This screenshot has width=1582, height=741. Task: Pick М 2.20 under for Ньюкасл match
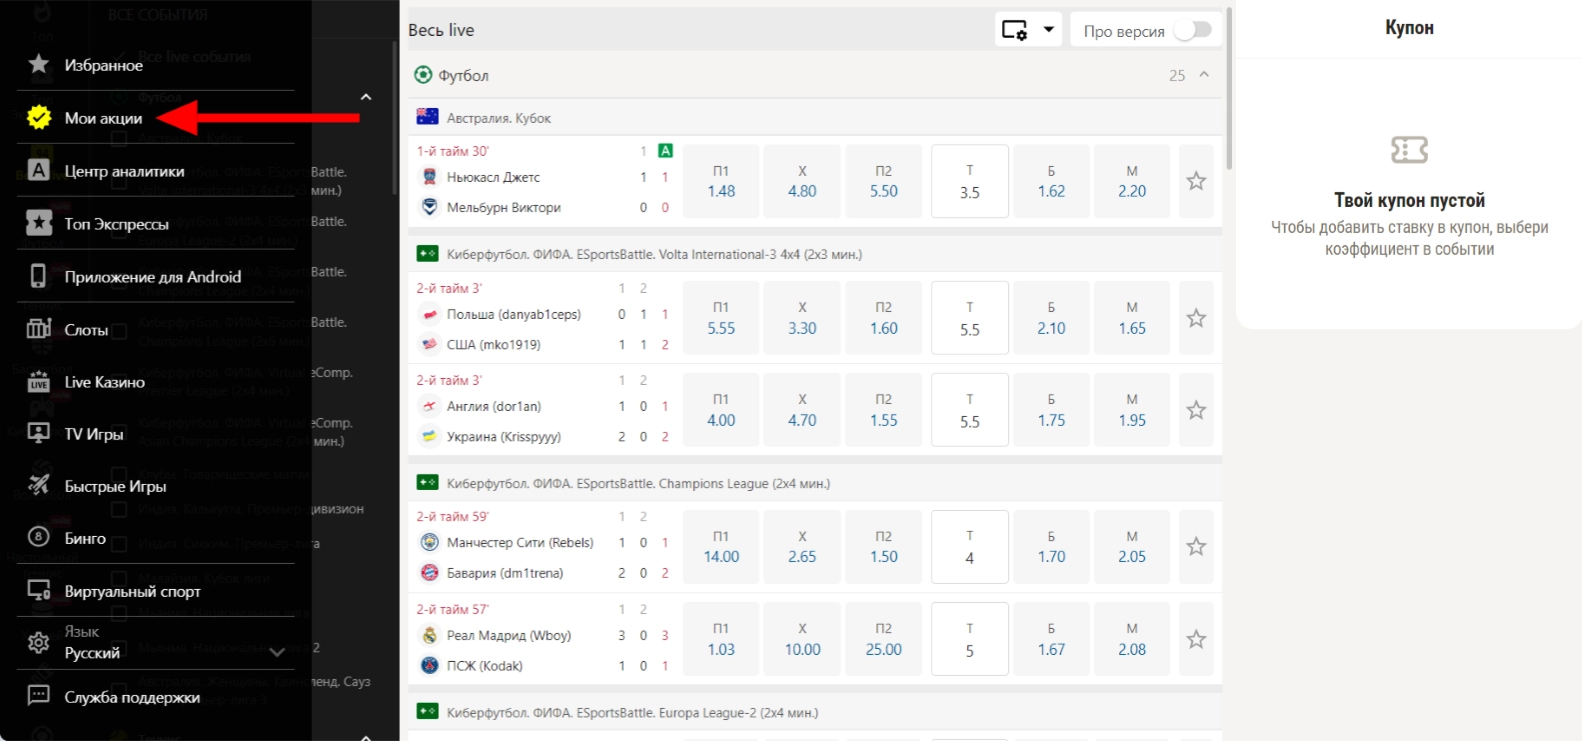pos(1132,181)
